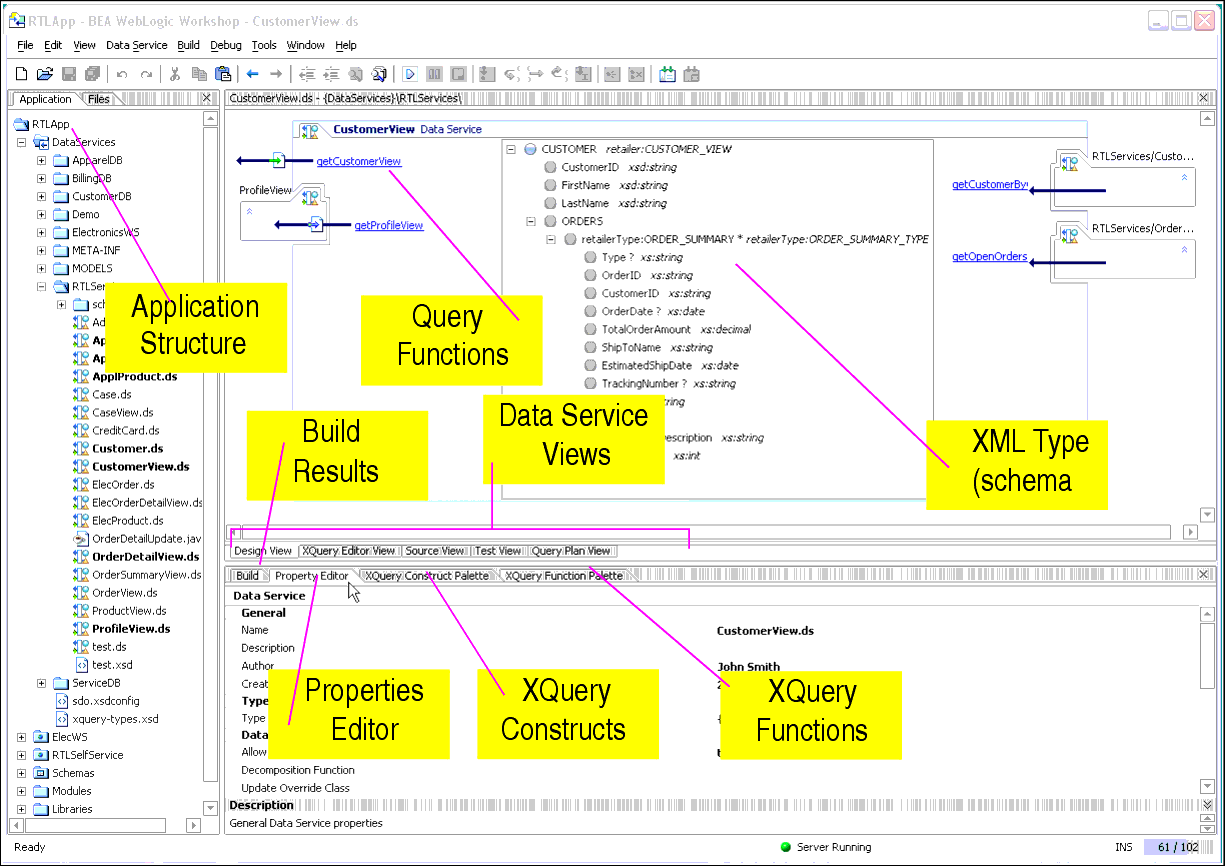1225x866 pixels.
Task: Switch to the Test View tab
Action: pyautogui.click(x=498, y=551)
